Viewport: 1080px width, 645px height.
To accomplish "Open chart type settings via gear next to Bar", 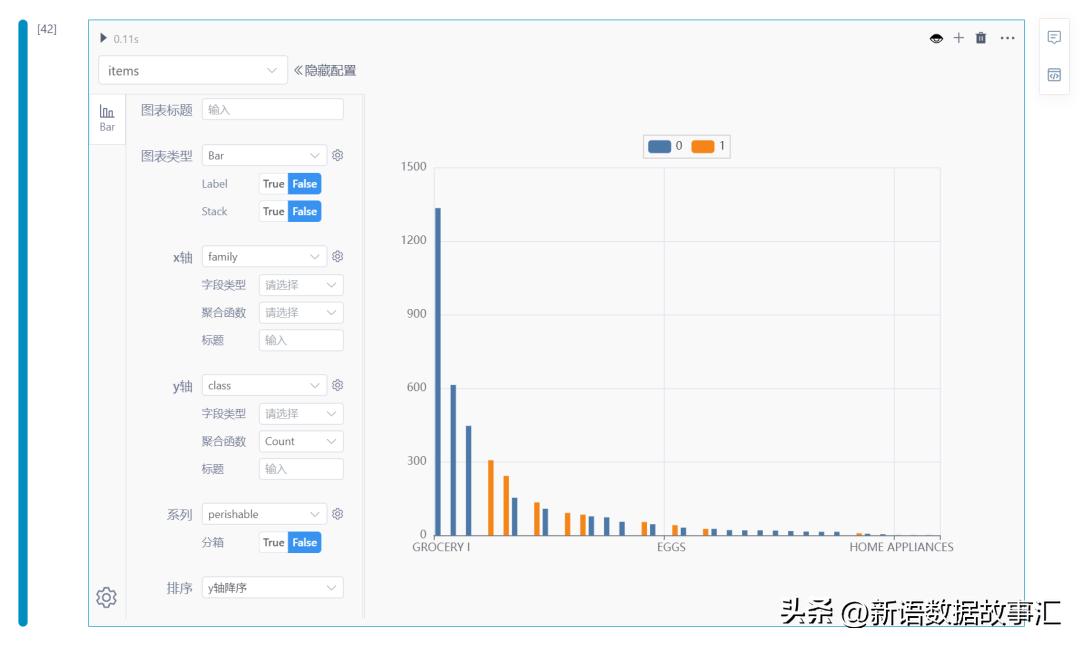I will tap(338, 155).
